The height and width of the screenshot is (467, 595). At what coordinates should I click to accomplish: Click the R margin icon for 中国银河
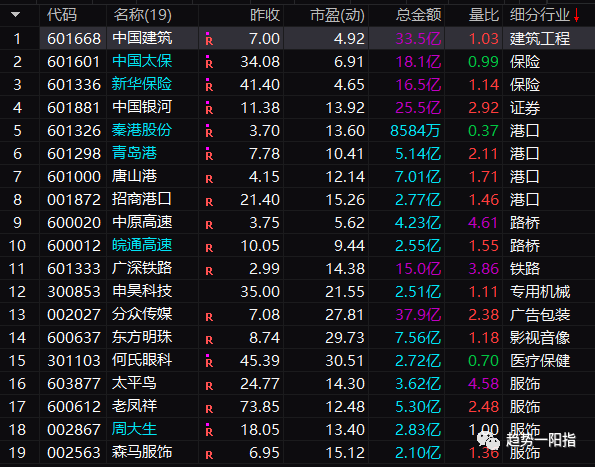209,108
